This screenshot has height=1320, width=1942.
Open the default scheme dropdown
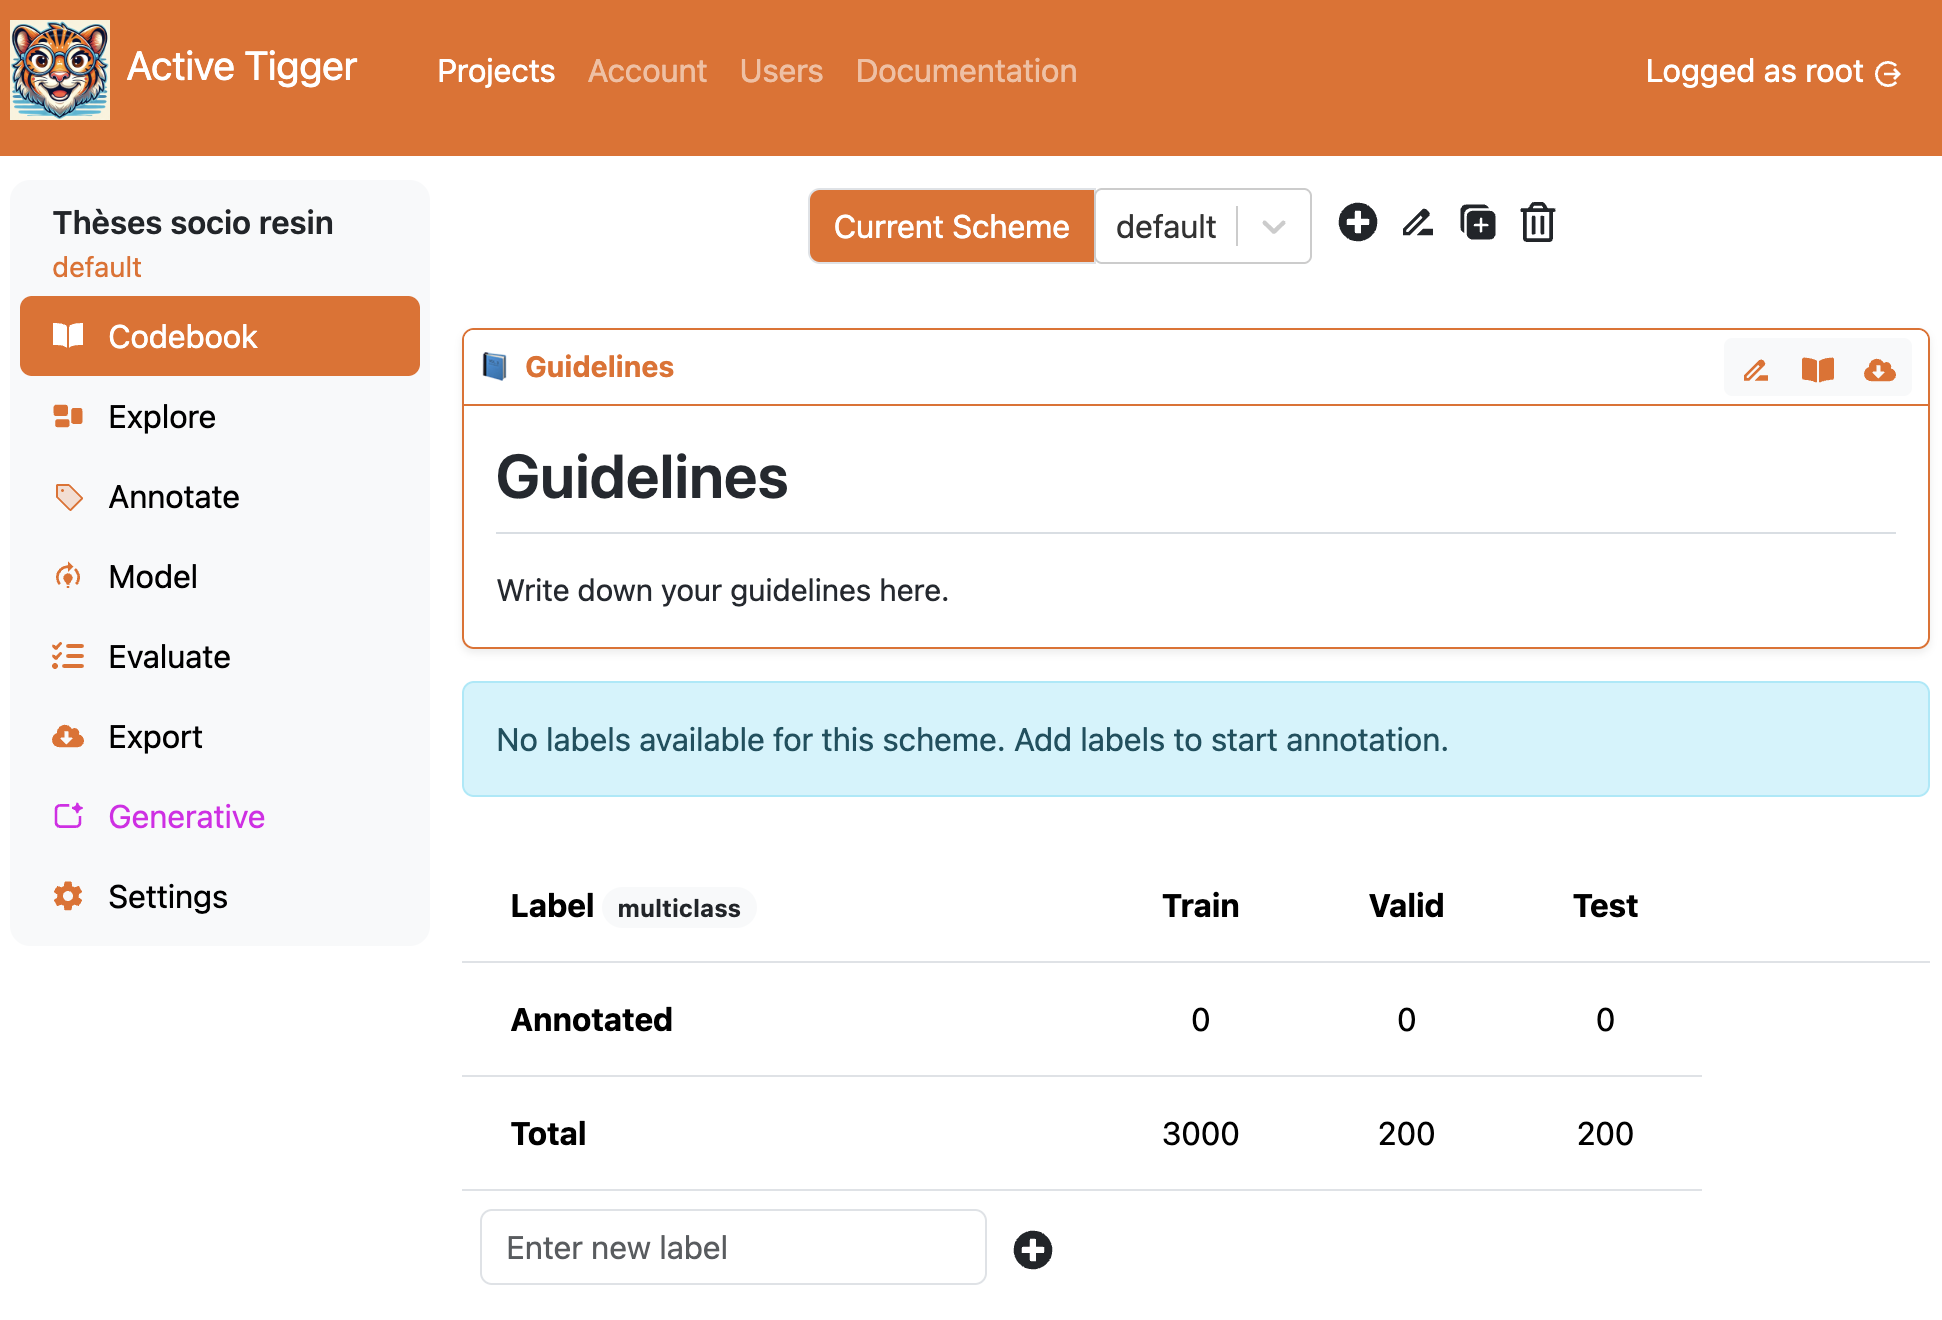coord(1166,227)
